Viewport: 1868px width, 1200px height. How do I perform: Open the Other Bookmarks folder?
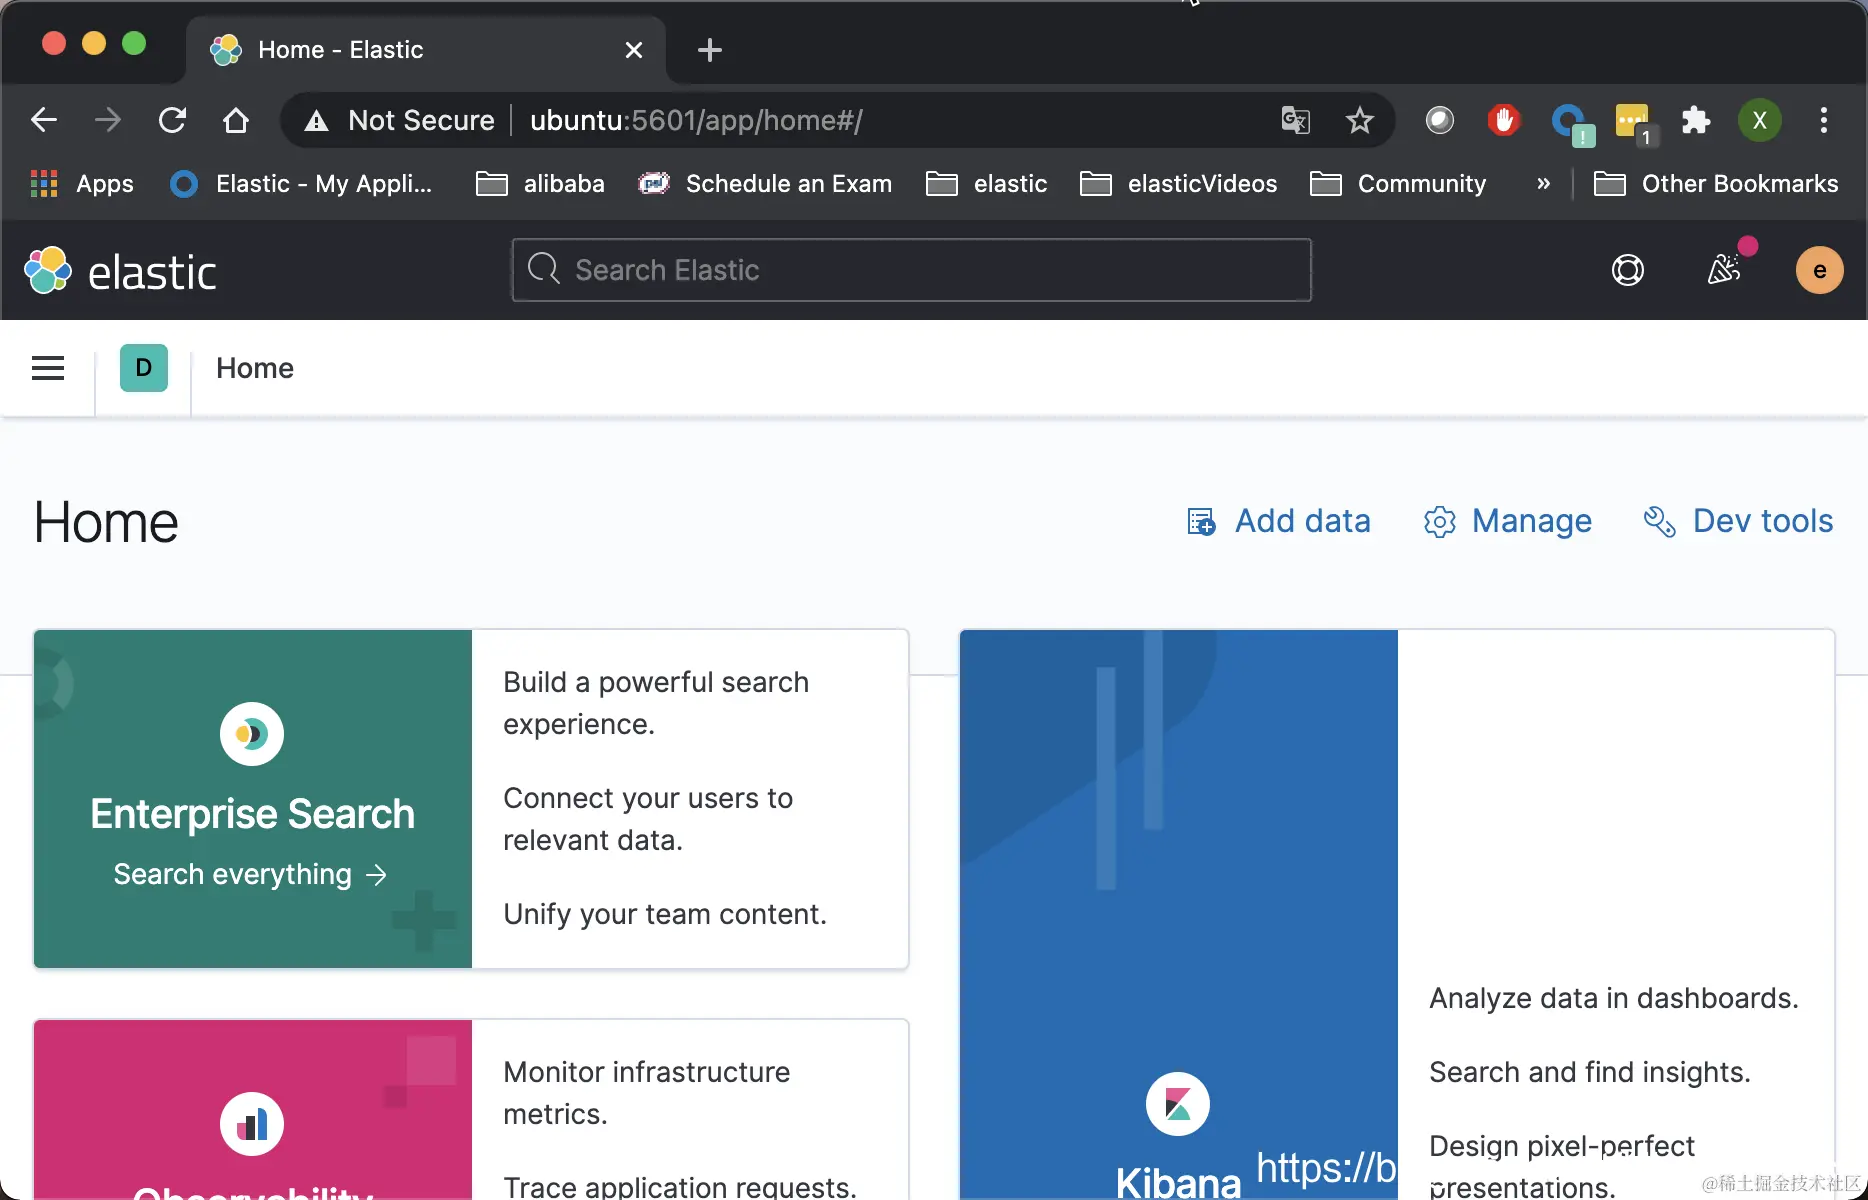pos(1716,184)
